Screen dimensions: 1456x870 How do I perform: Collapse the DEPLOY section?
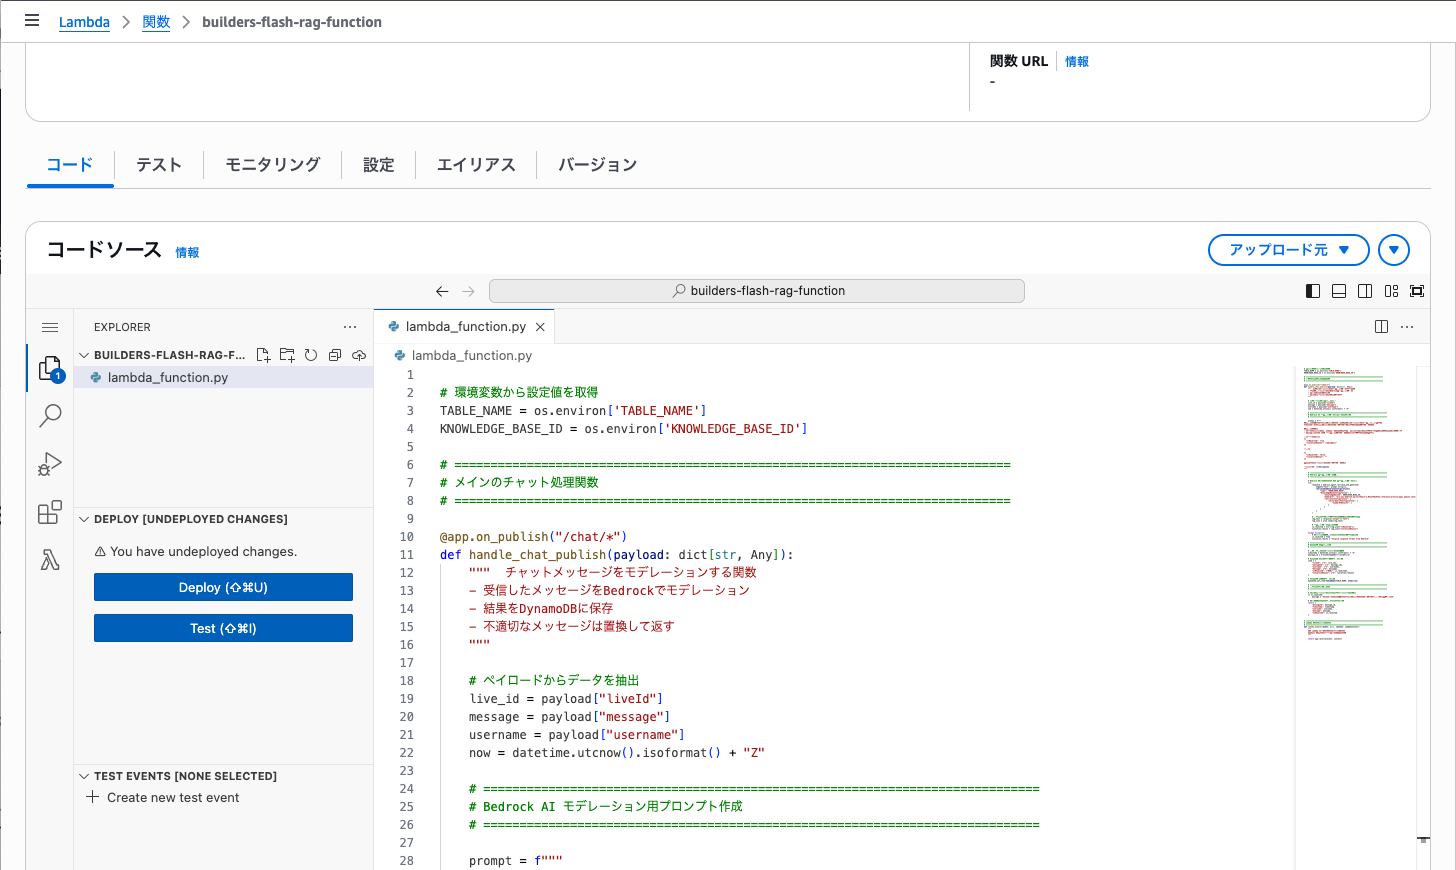84,519
